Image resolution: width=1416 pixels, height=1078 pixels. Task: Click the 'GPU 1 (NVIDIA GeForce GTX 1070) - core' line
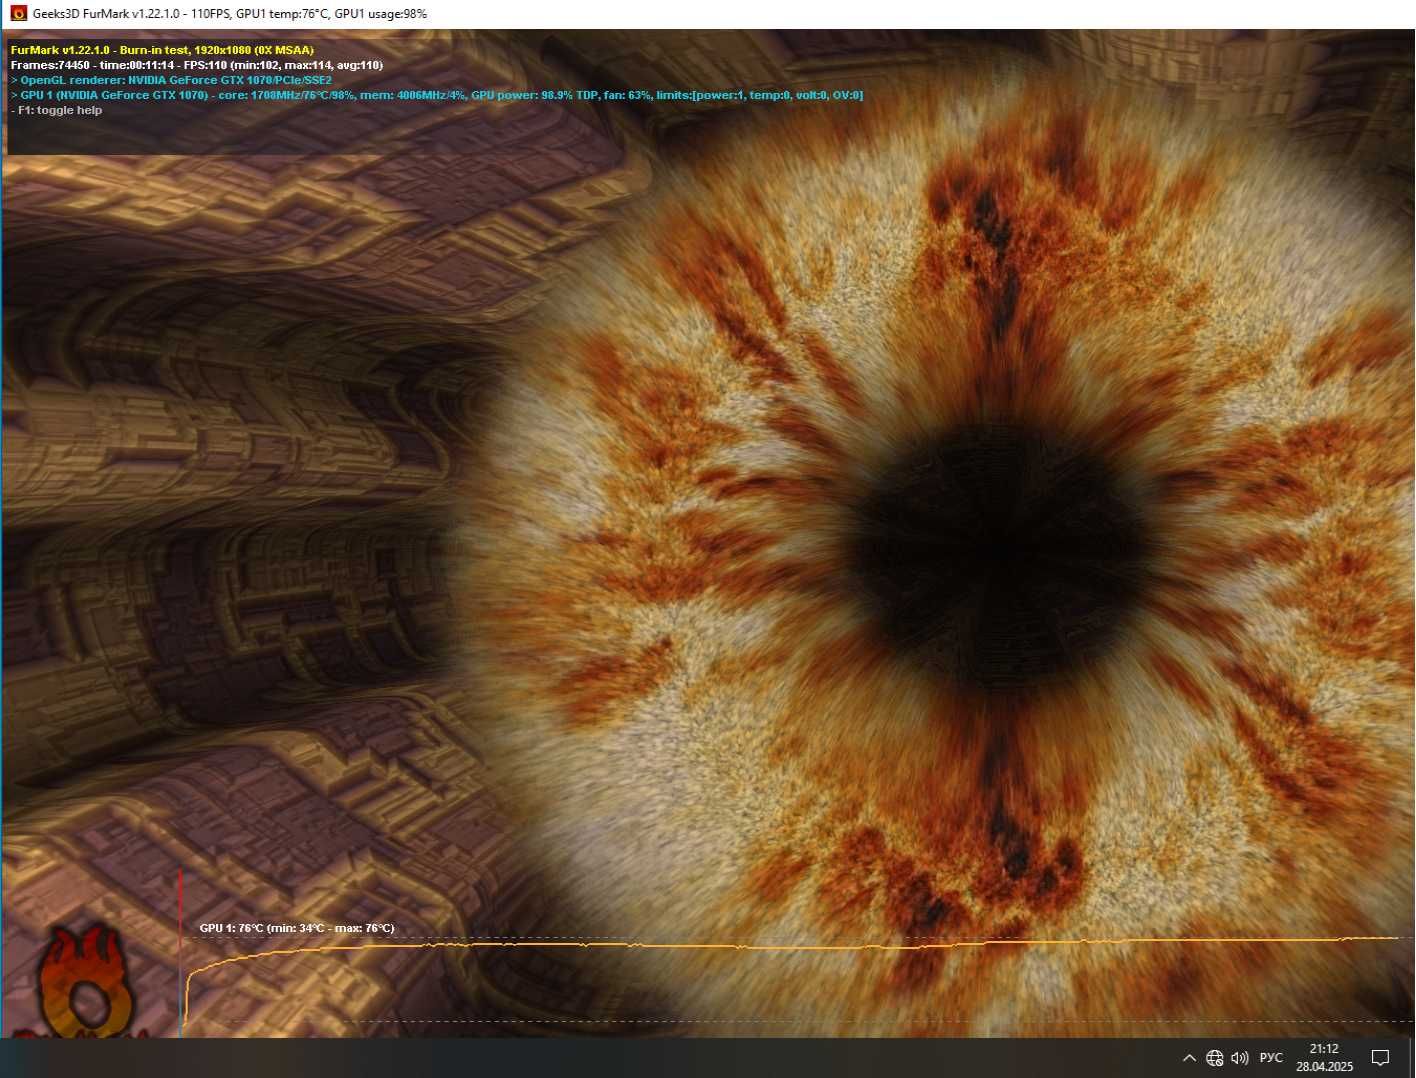437,95
